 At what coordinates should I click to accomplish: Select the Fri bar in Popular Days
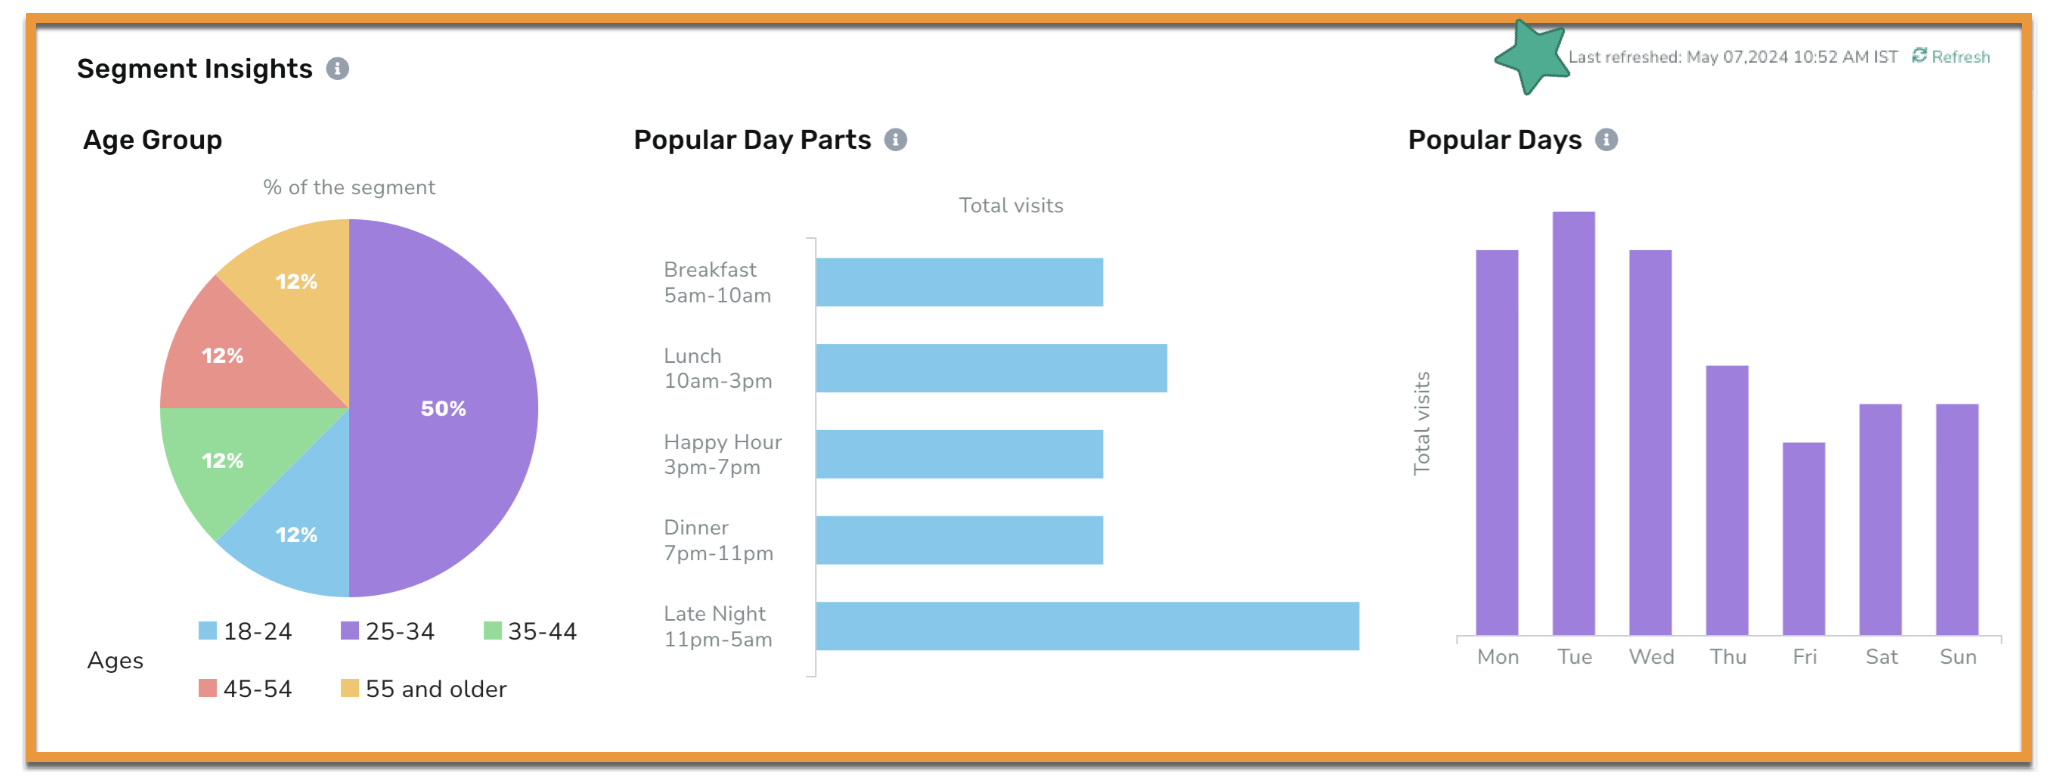click(1804, 539)
